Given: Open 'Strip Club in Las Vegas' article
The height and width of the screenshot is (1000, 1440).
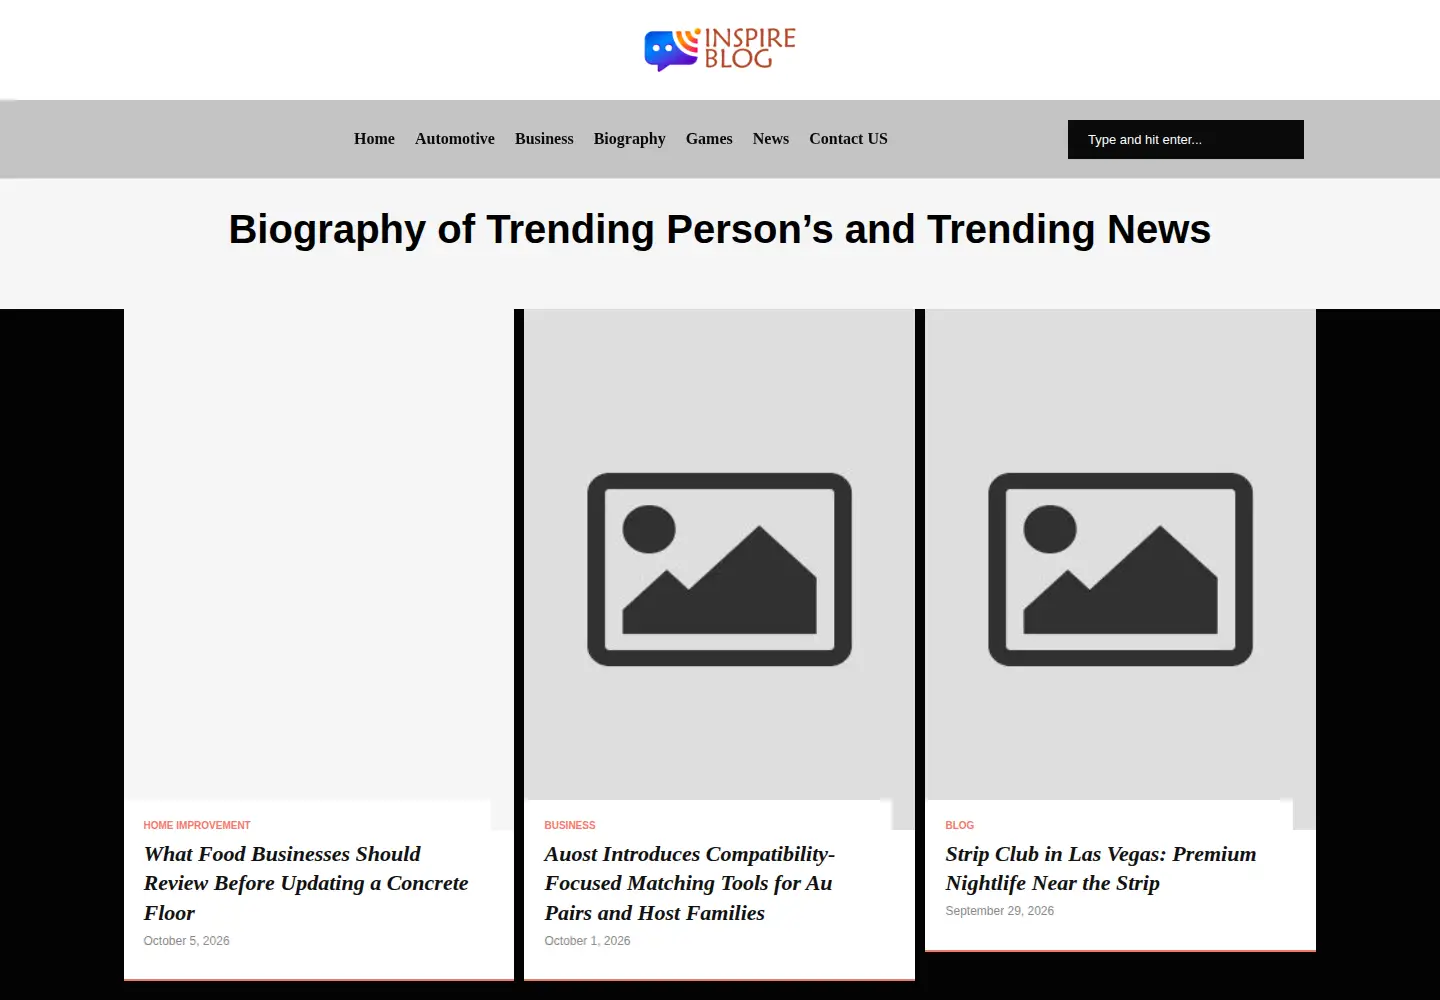Looking at the screenshot, I should pos(1101,869).
